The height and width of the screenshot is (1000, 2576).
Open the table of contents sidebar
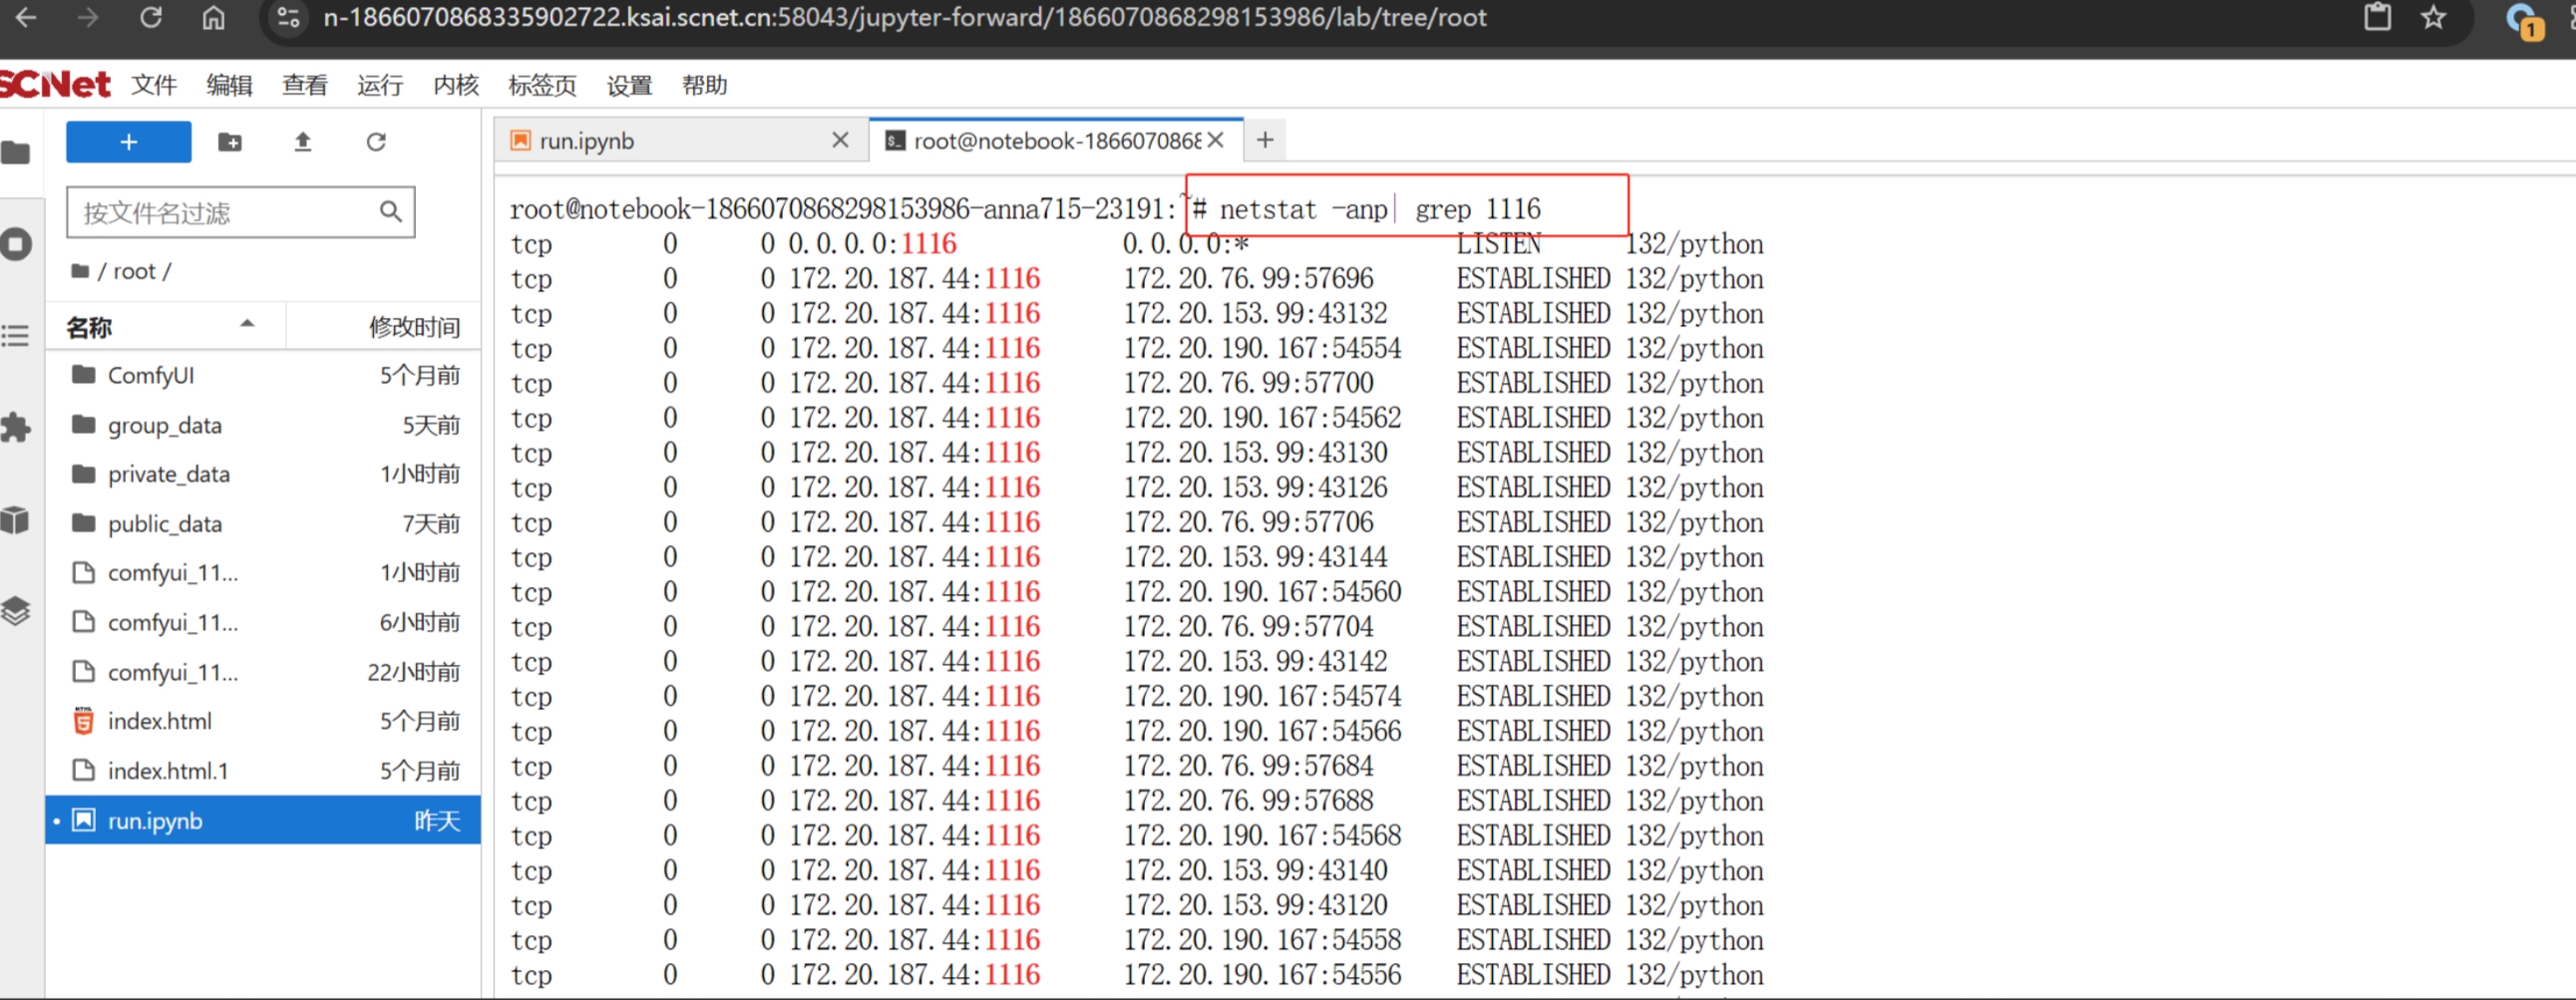click(17, 335)
